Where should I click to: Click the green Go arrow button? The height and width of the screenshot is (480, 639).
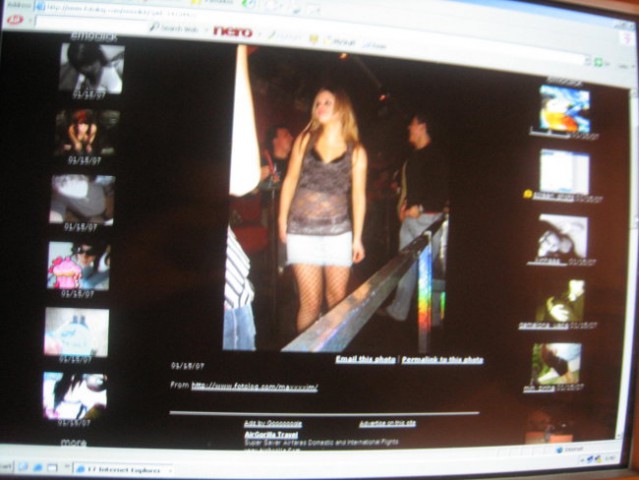click(598, 62)
